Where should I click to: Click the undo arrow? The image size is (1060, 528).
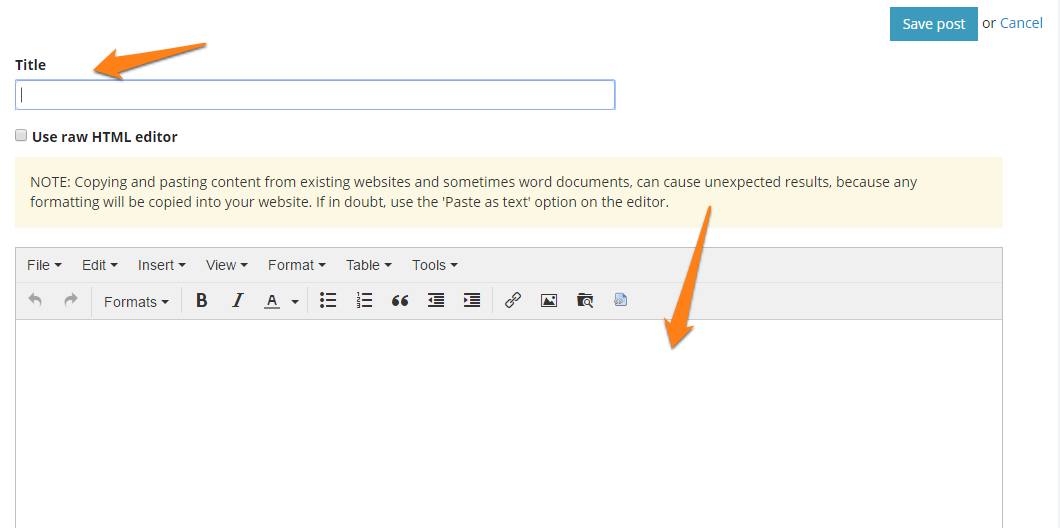click(x=35, y=300)
